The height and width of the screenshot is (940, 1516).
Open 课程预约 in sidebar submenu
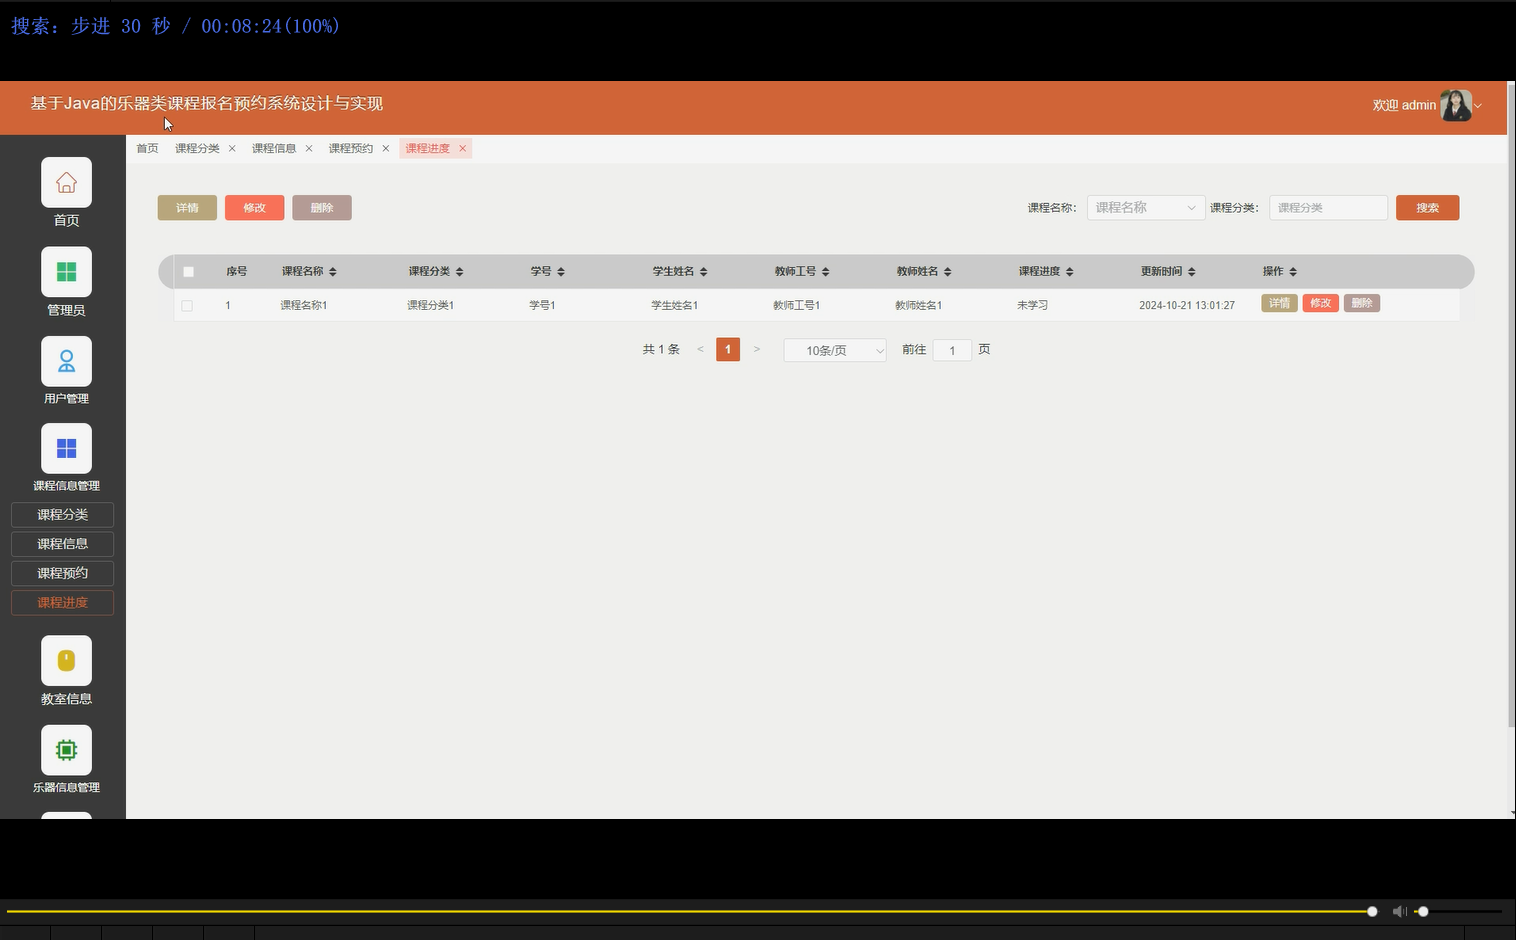pos(62,573)
